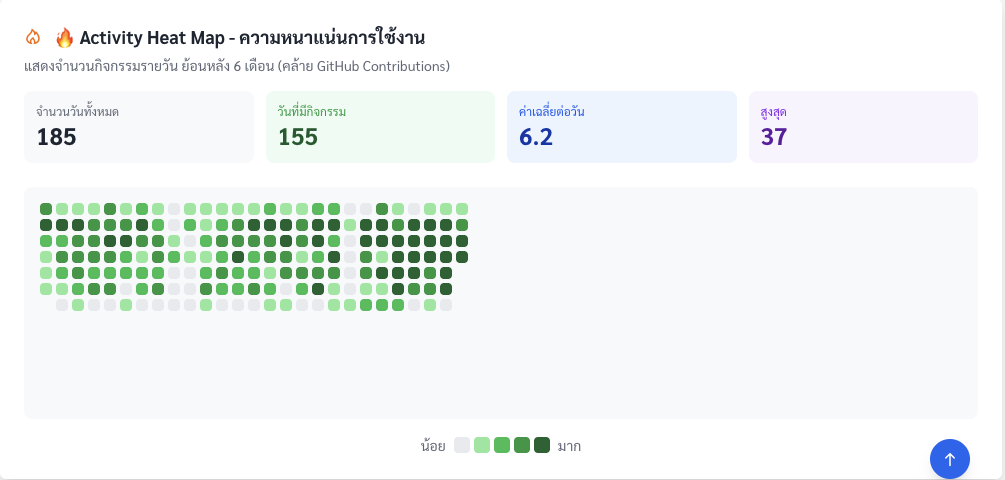Select the middle legend swatch
Image resolution: width=1005 pixels, height=480 pixels.
(502, 445)
